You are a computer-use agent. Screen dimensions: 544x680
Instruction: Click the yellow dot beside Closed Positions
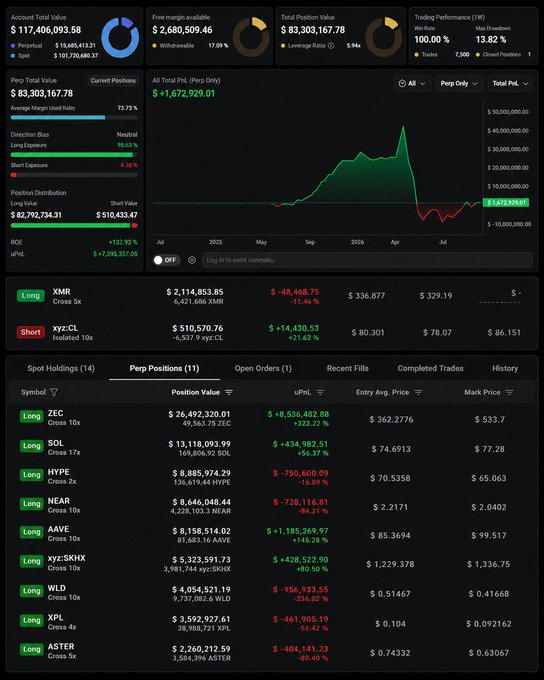pos(478,55)
